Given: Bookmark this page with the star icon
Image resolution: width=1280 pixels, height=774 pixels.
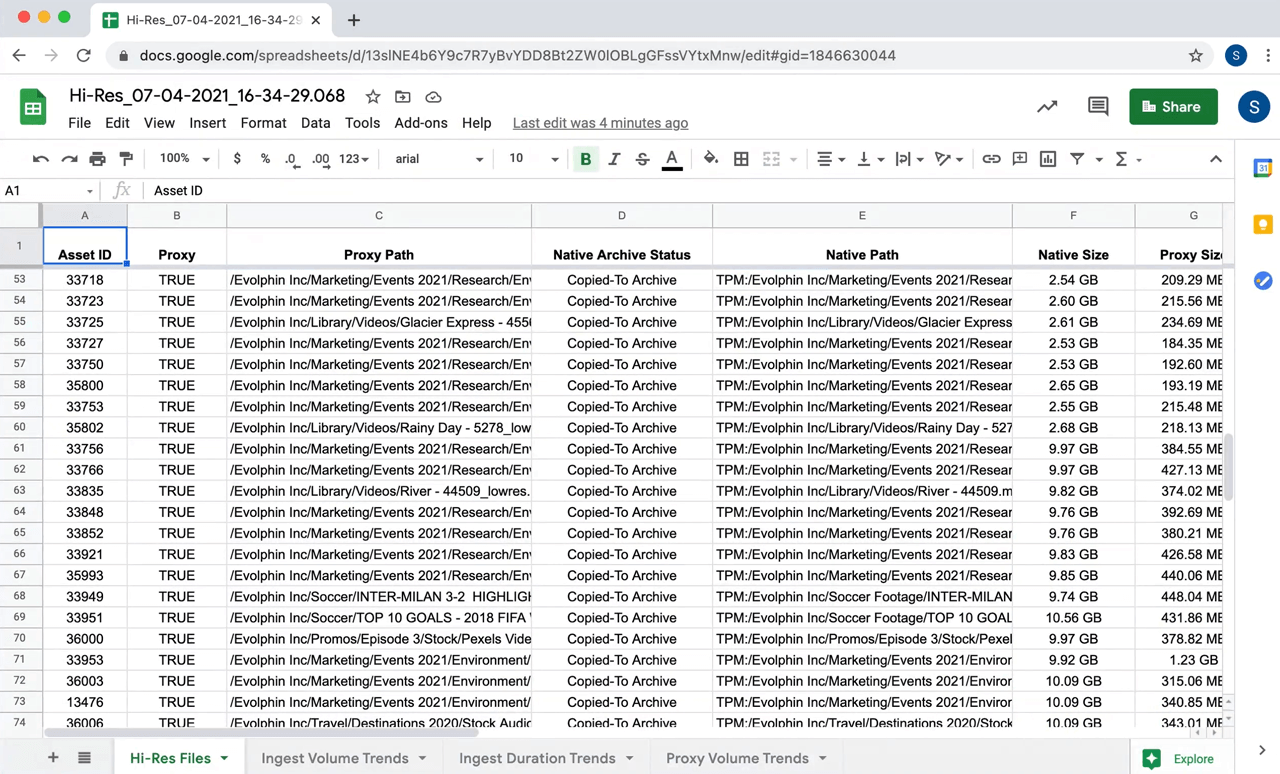Looking at the screenshot, I should [x=1196, y=56].
